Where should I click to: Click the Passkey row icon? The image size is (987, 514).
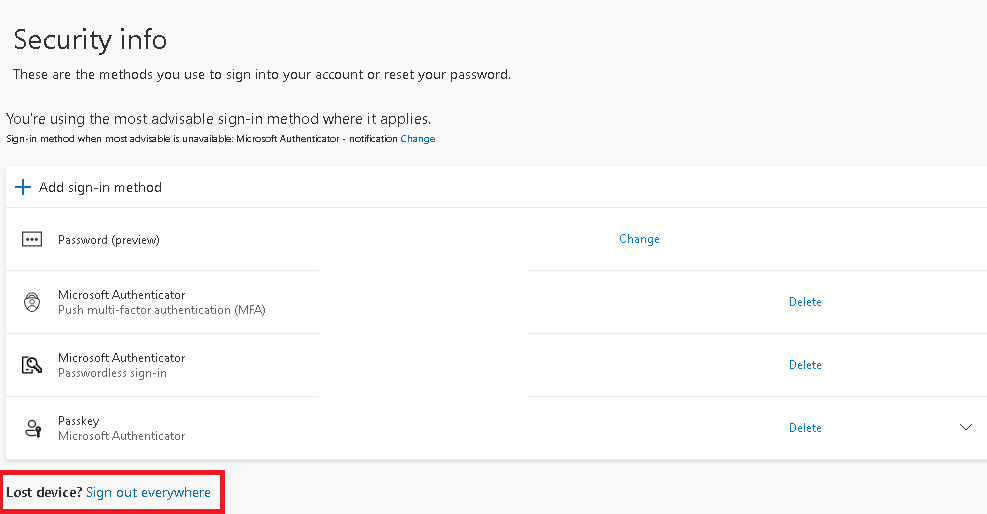[x=32, y=428]
